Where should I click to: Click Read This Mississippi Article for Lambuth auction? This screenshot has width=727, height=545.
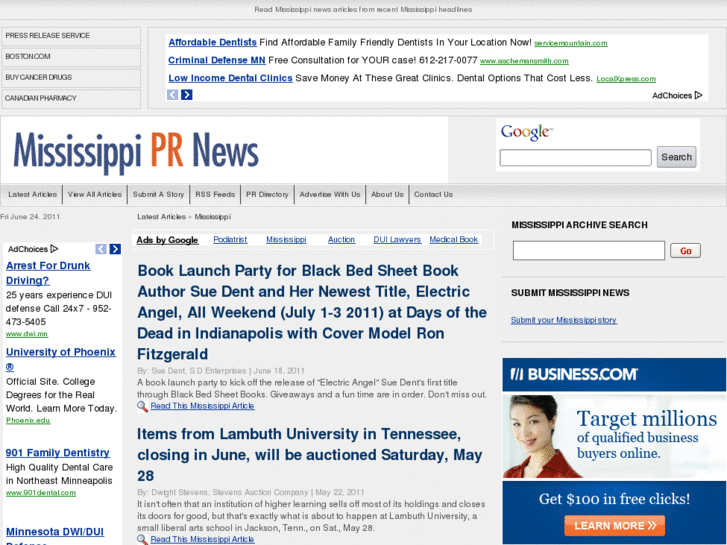203,539
